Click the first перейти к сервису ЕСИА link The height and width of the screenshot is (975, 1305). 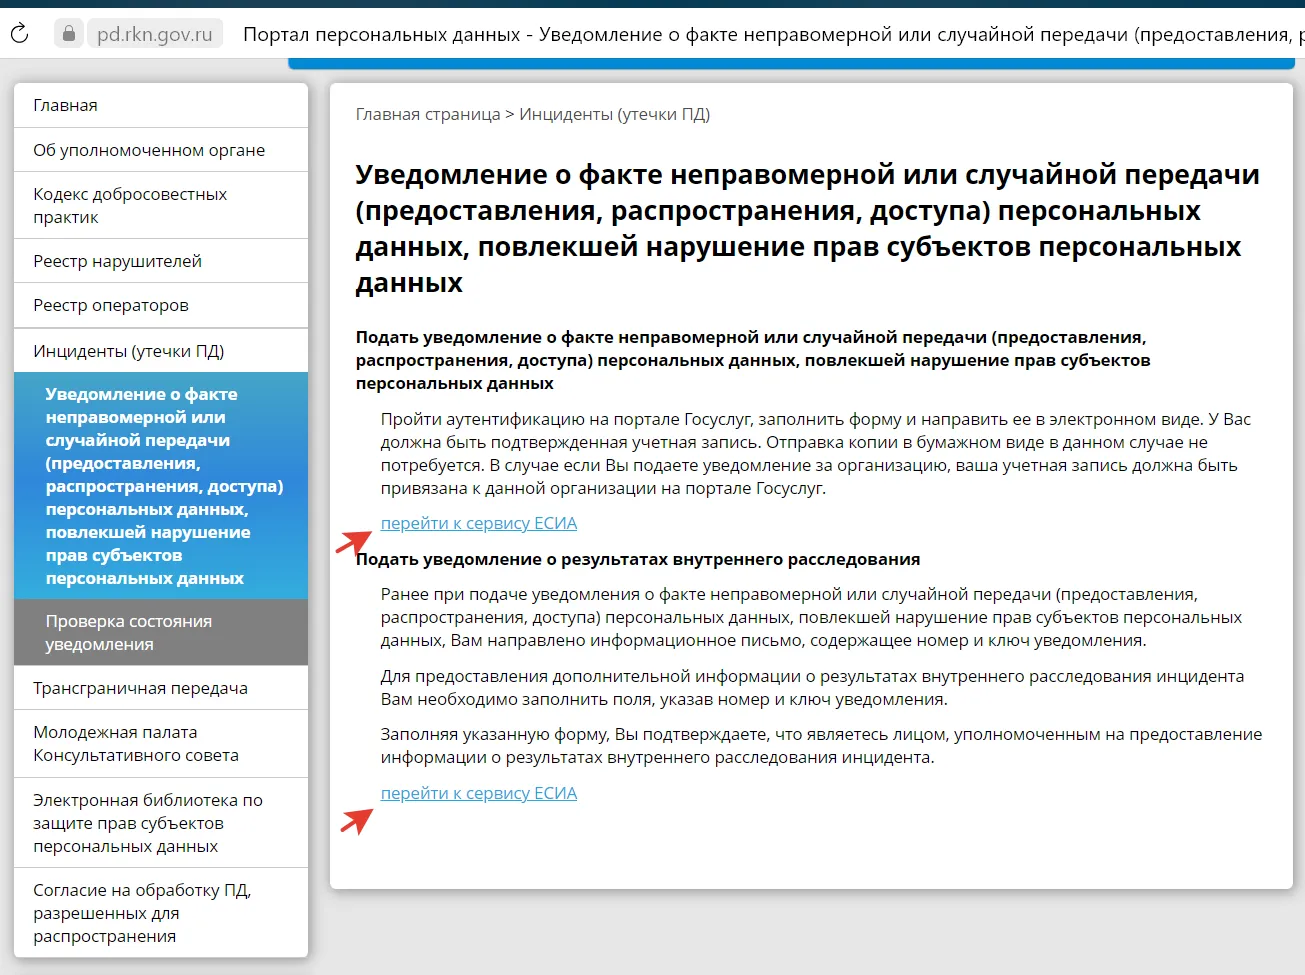tap(479, 523)
